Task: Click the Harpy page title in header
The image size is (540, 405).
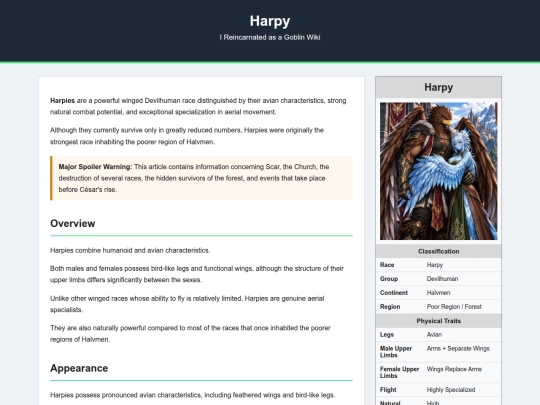Action: click(270, 21)
